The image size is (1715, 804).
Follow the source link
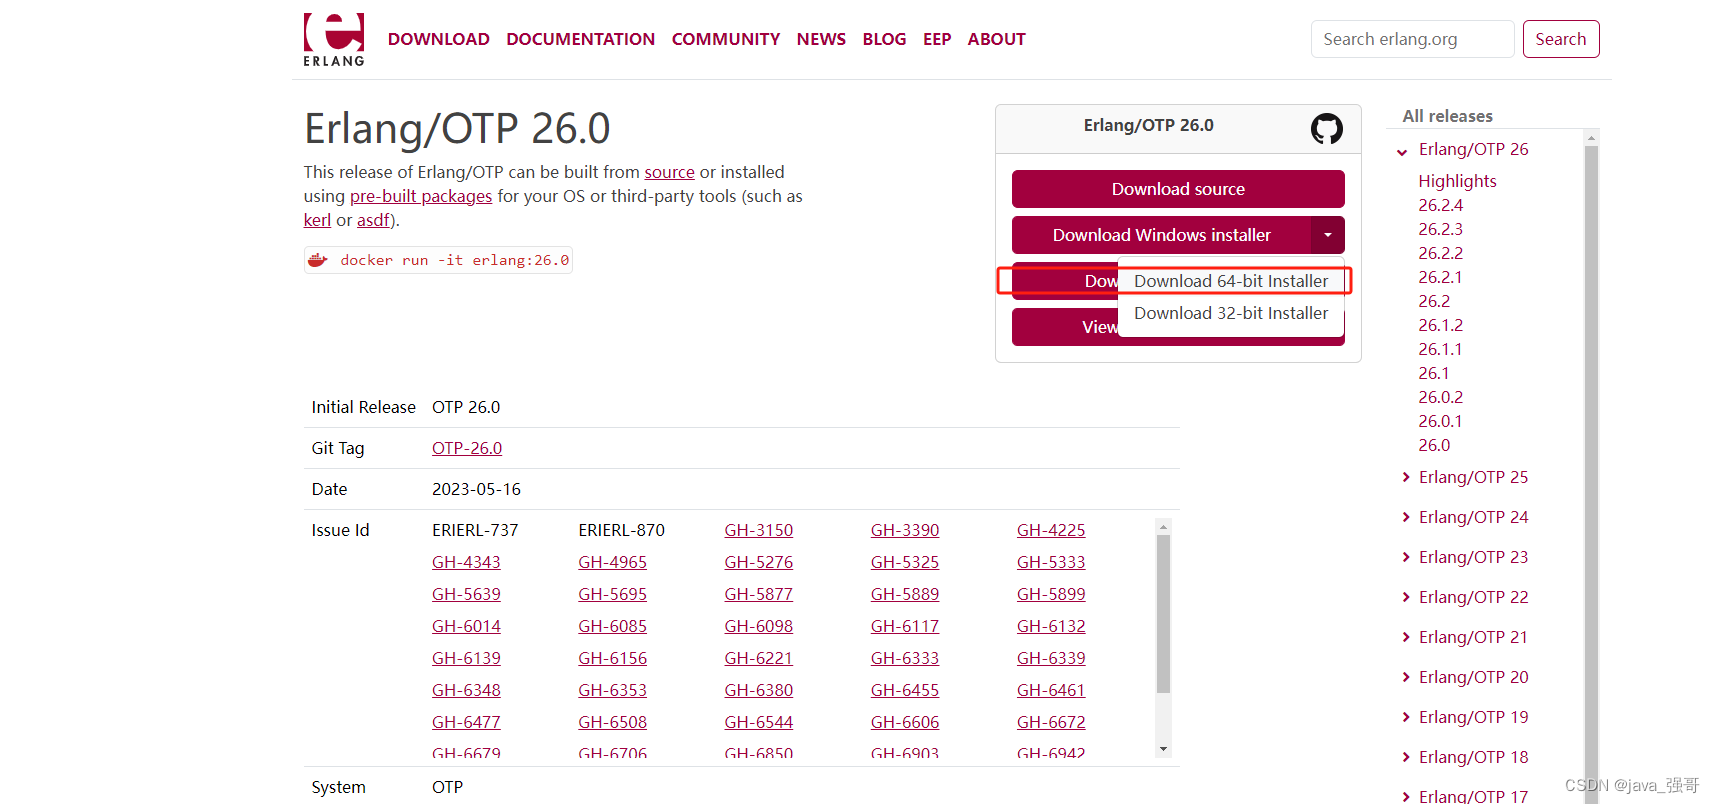tap(669, 172)
